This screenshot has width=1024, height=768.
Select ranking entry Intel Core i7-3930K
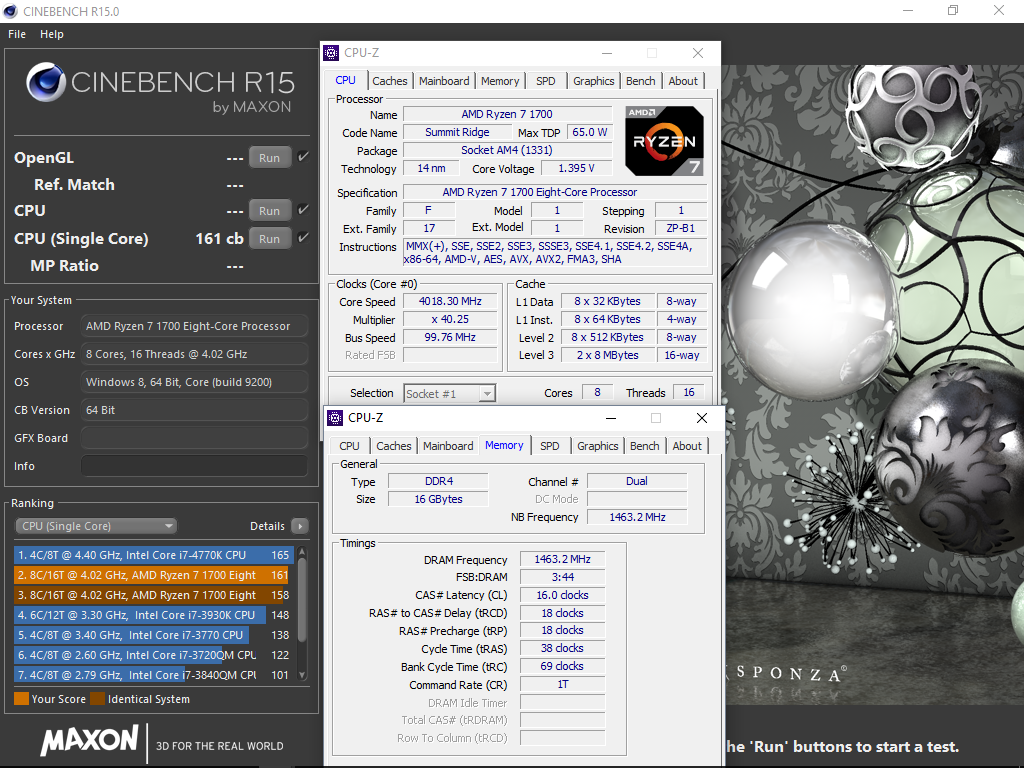tap(153, 615)
